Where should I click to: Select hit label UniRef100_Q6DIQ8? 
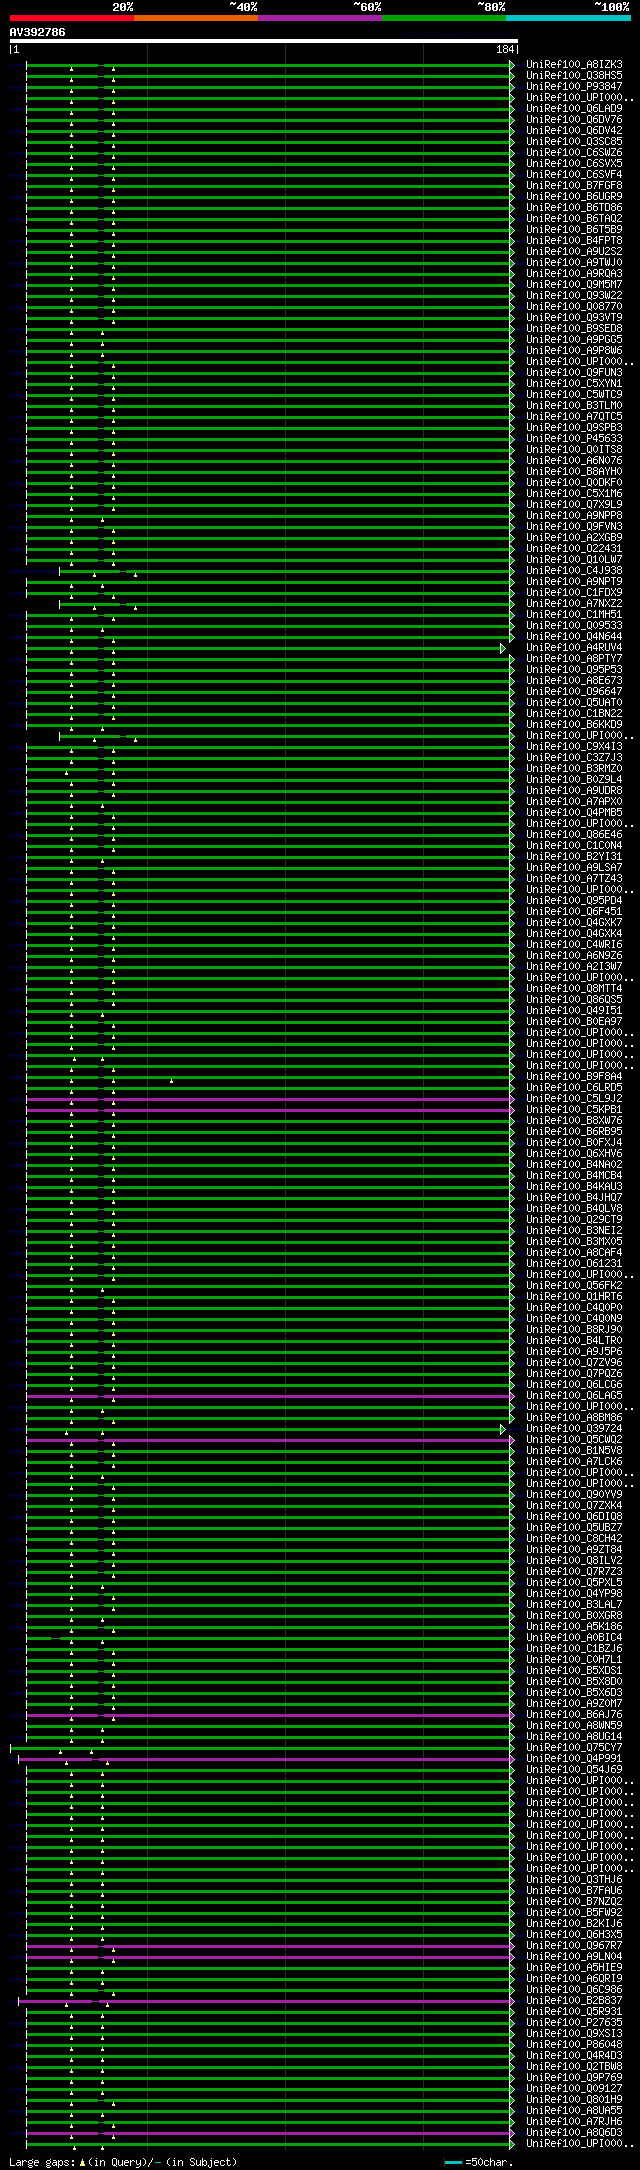574,1517
